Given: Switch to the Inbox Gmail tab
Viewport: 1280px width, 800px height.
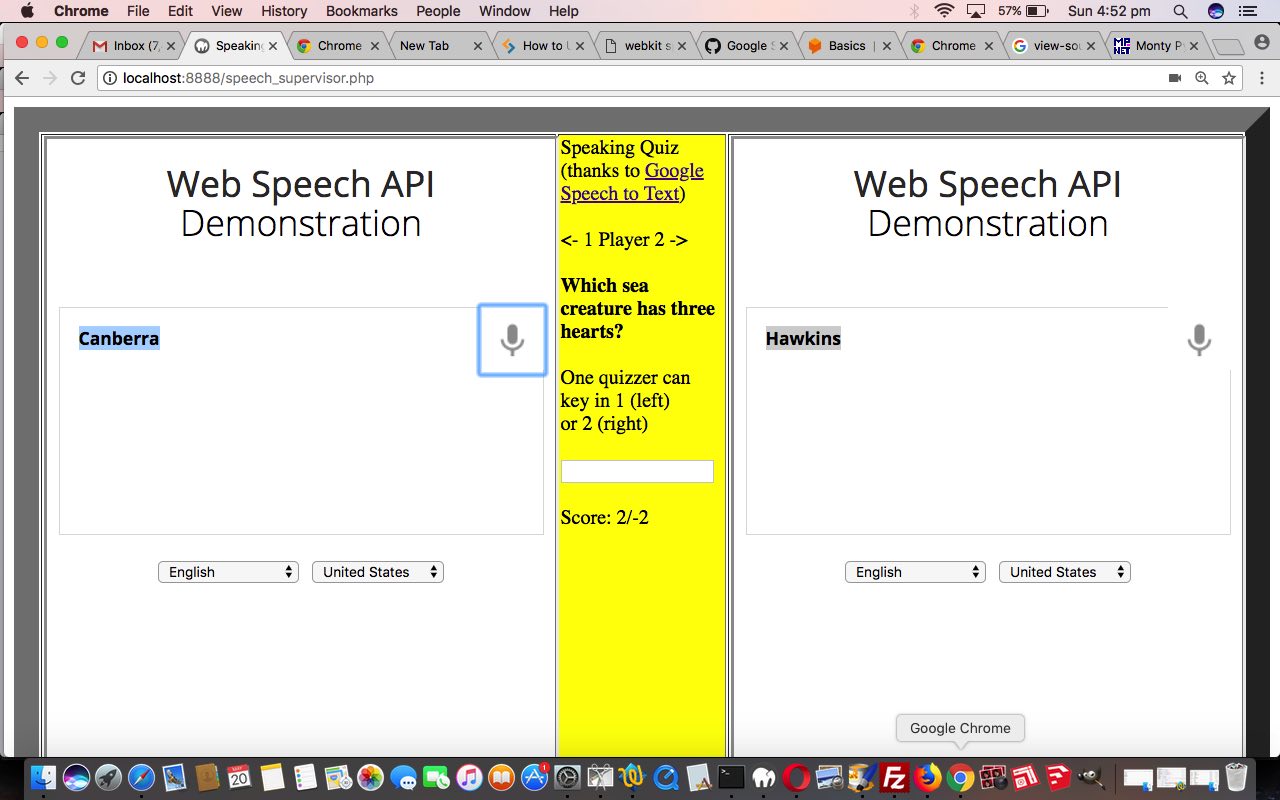Looking at the screenshot, I should tap(130, 45).
